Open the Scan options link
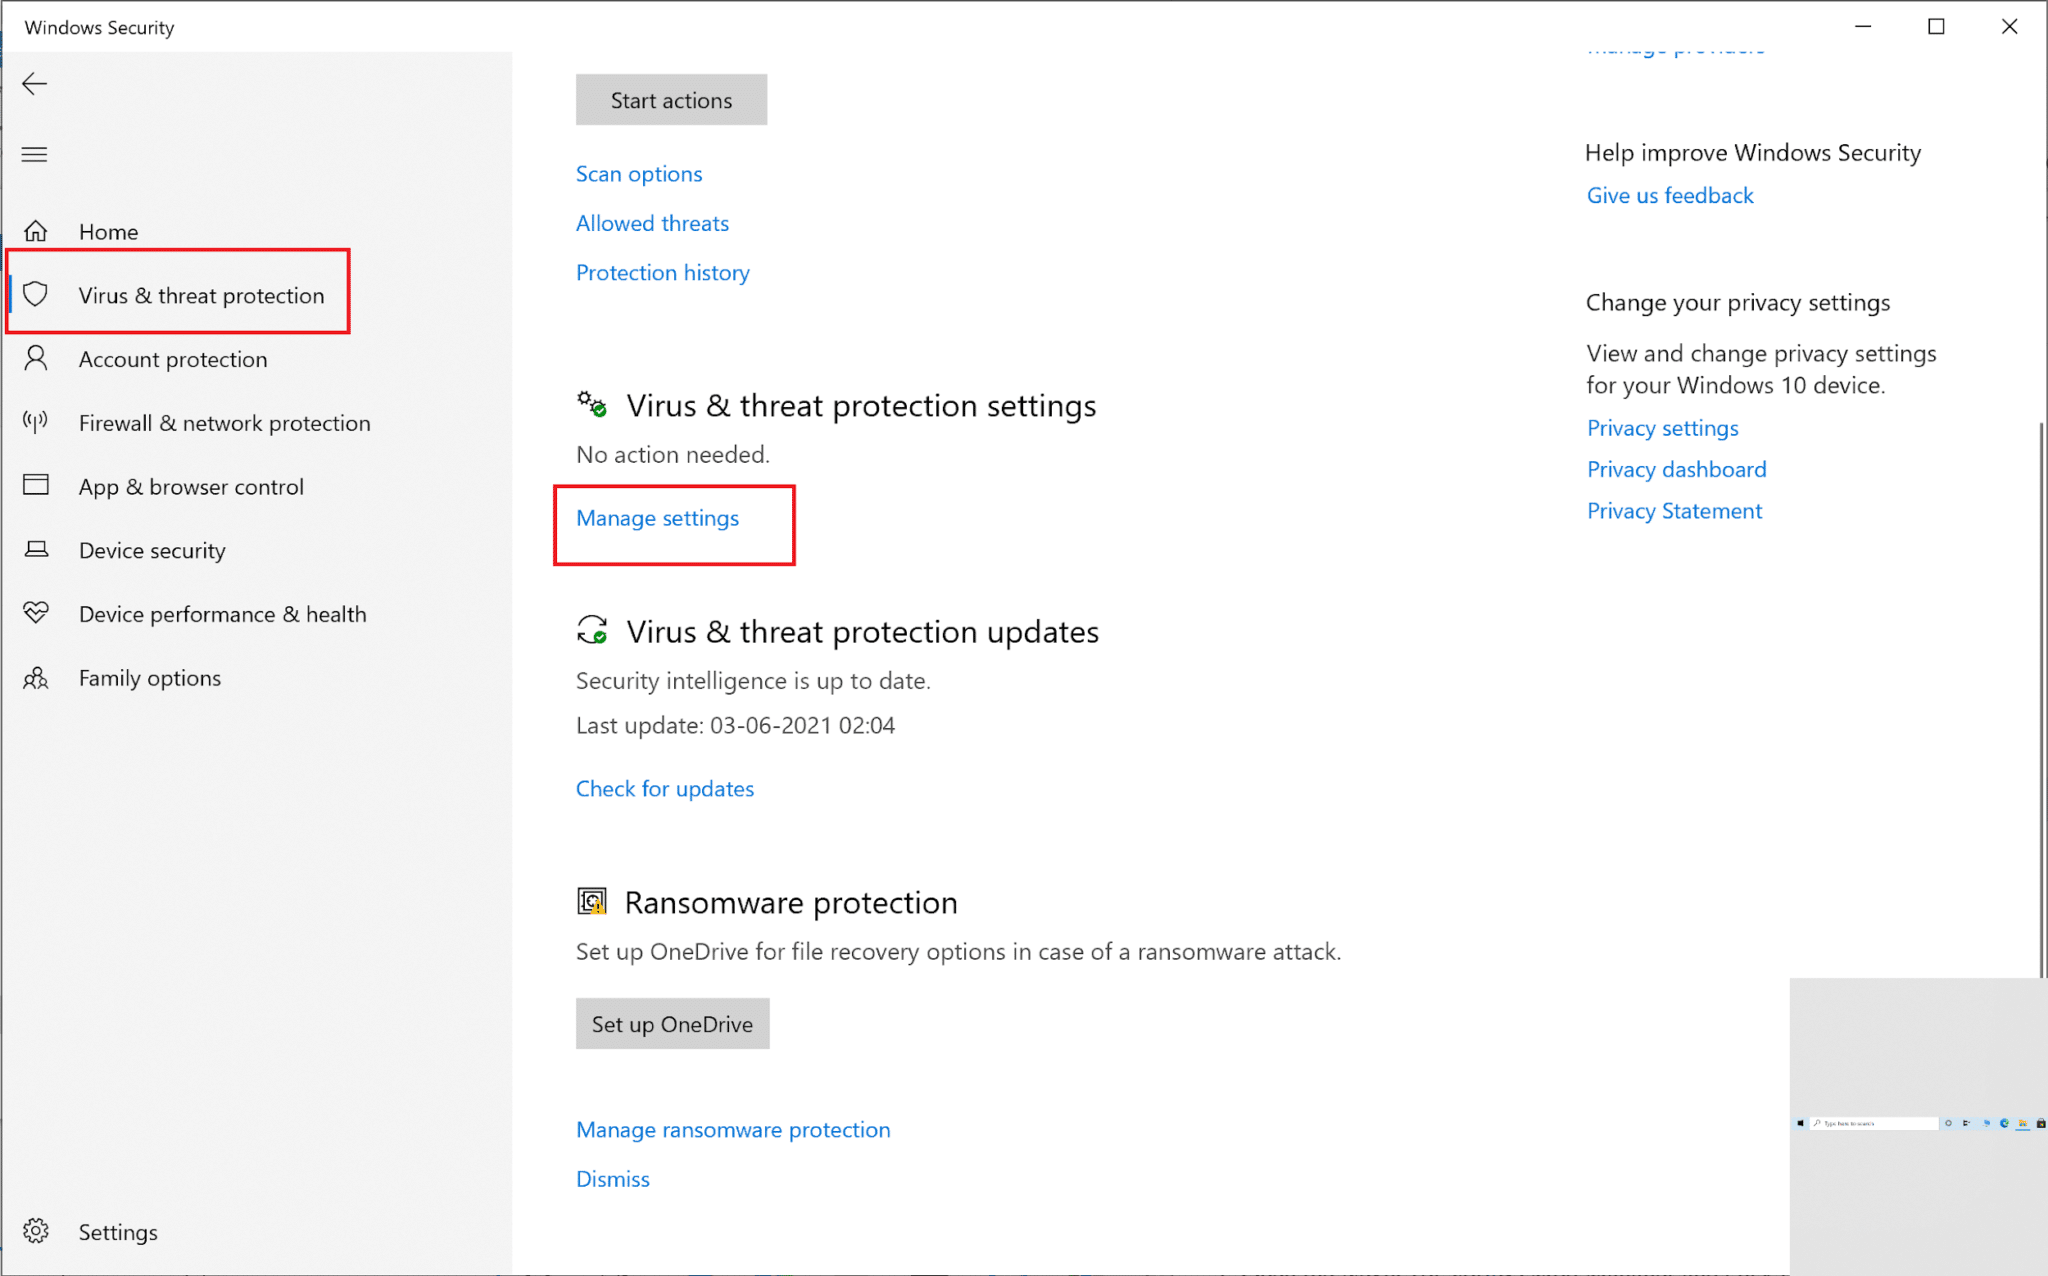This screenshot has width=2048, height=1276. click(639, 174)
